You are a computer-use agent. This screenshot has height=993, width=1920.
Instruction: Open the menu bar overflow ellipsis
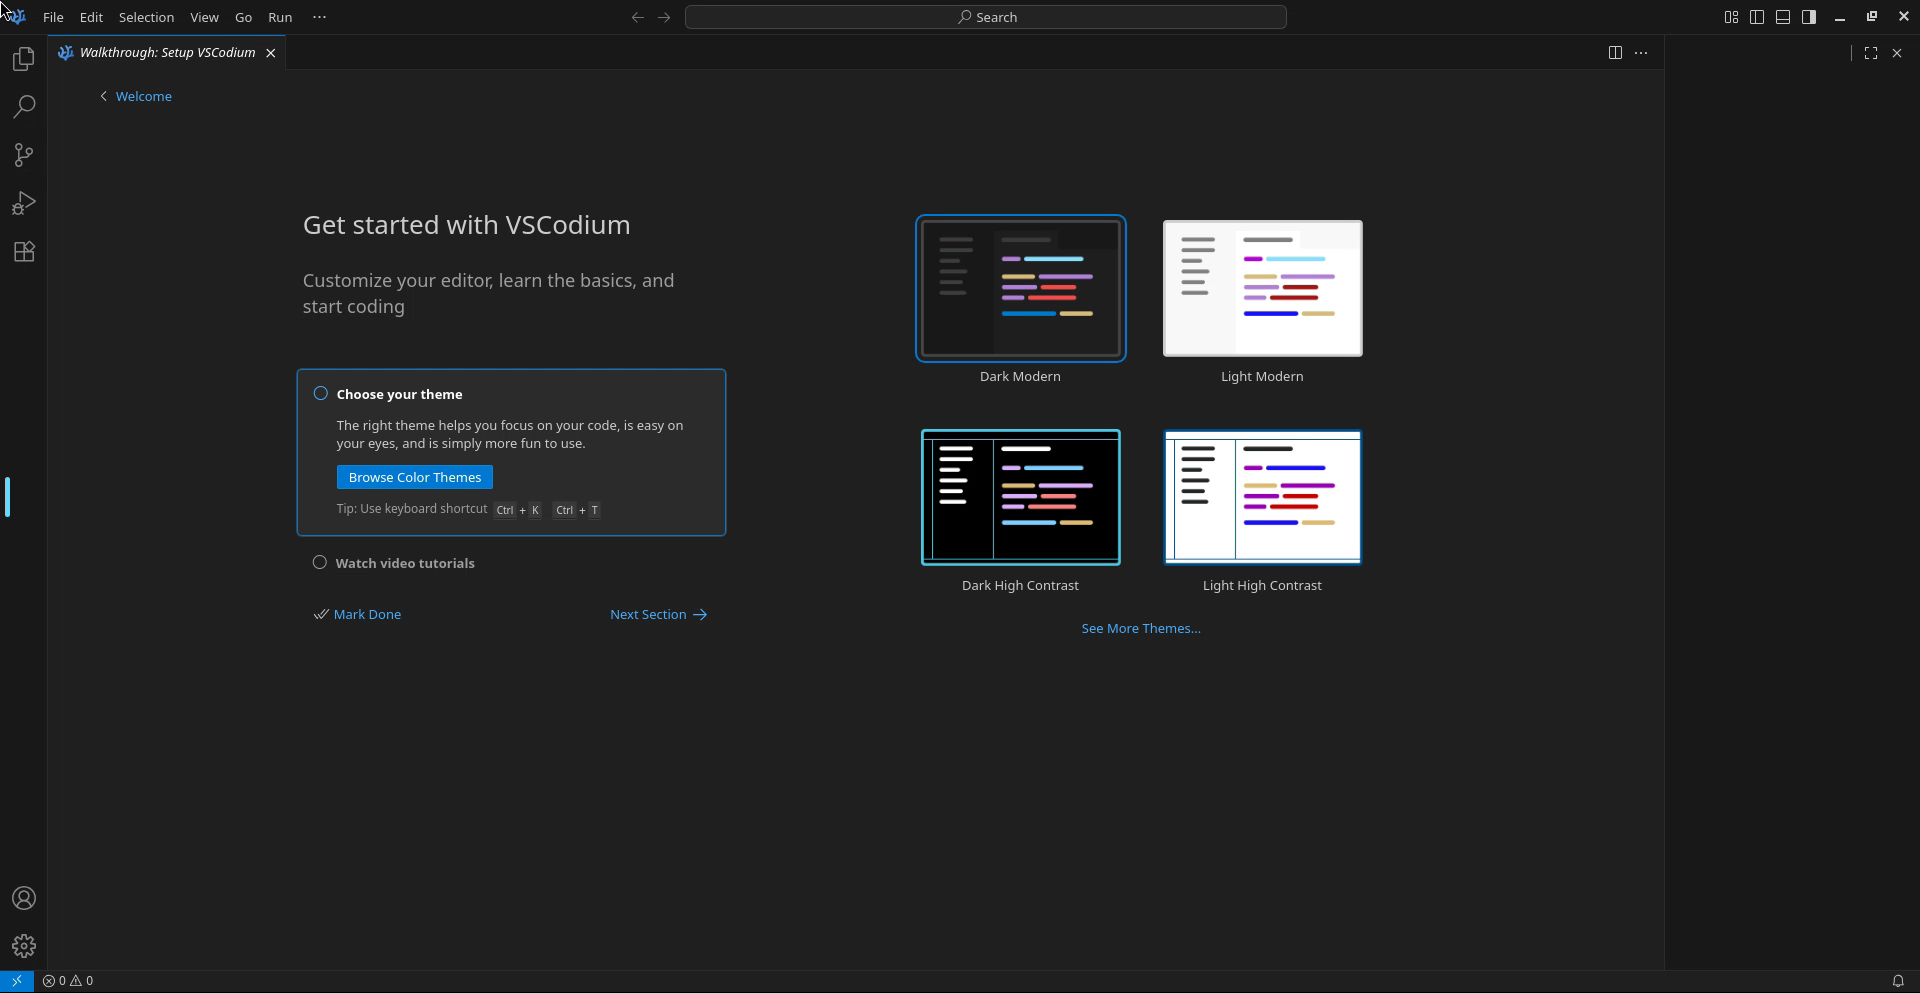tap(318, 17)
